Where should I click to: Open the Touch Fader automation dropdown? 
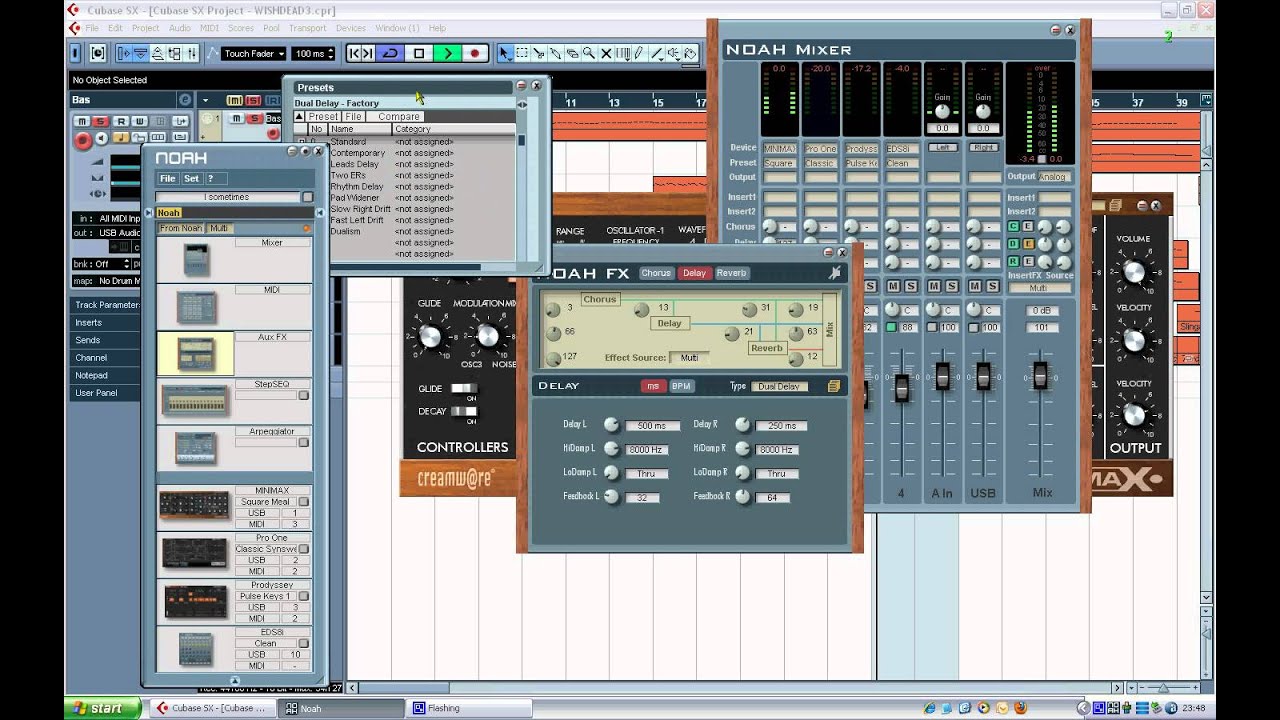point(252,54)
